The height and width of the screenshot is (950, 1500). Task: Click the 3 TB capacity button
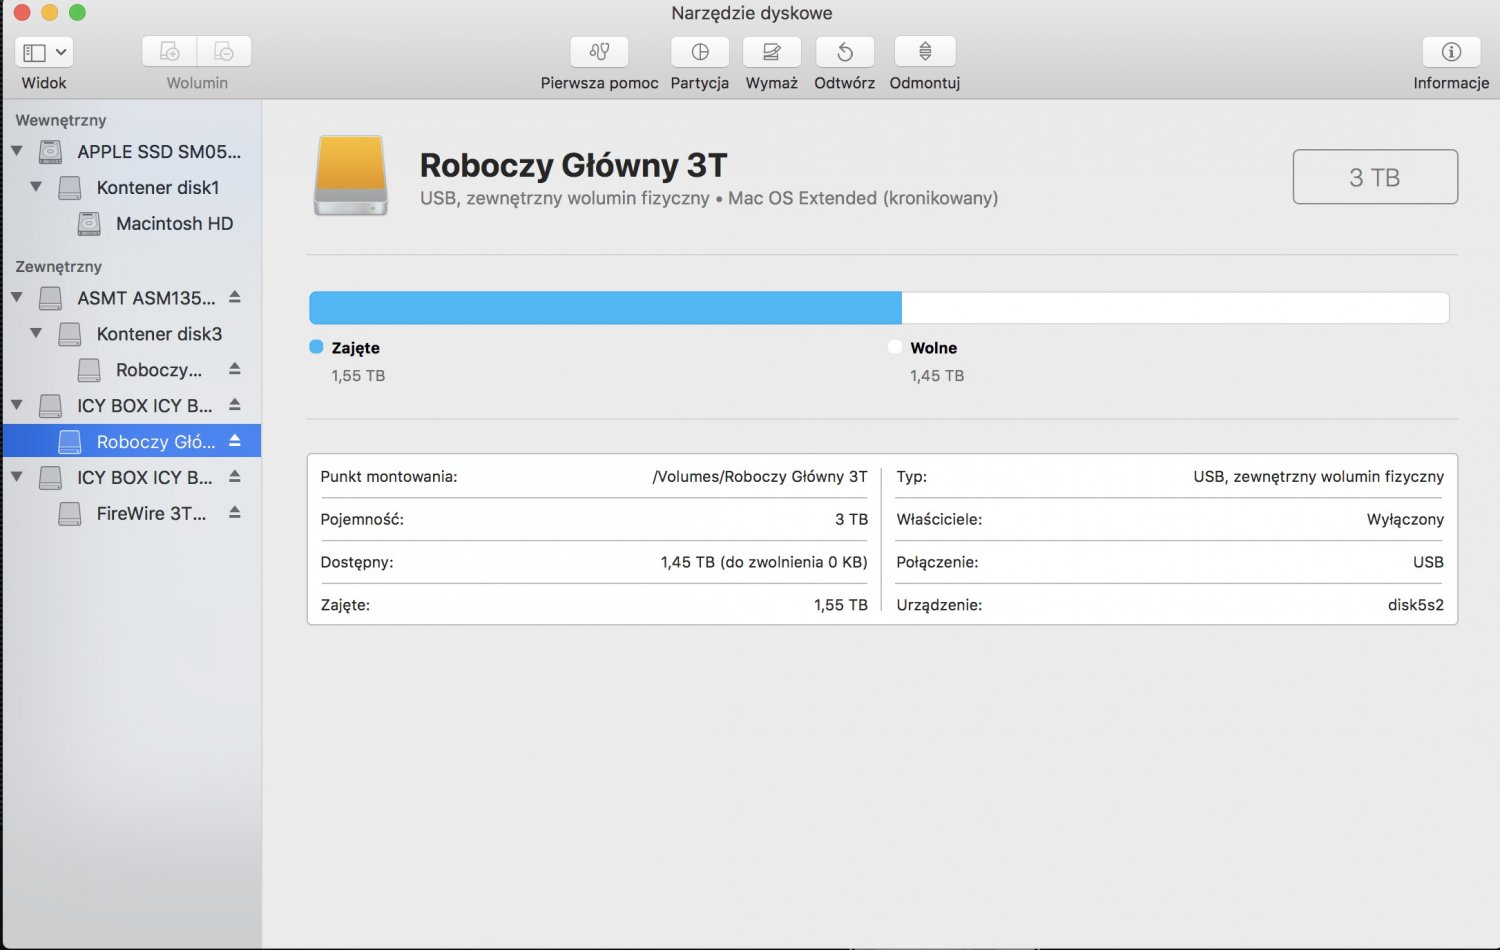1375,177
